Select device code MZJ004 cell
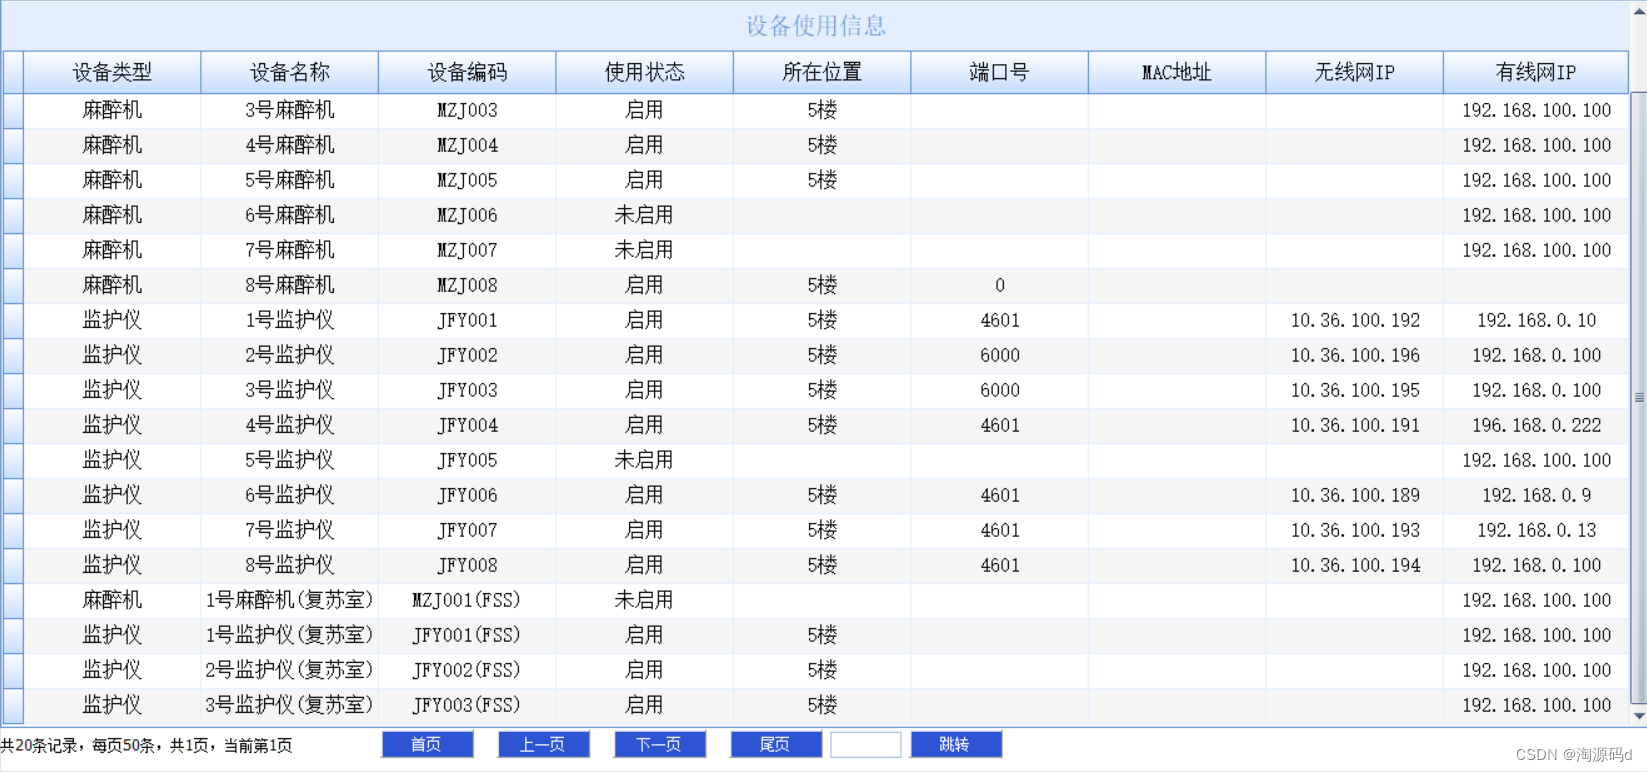1647x772 pixels. point(467,145)
